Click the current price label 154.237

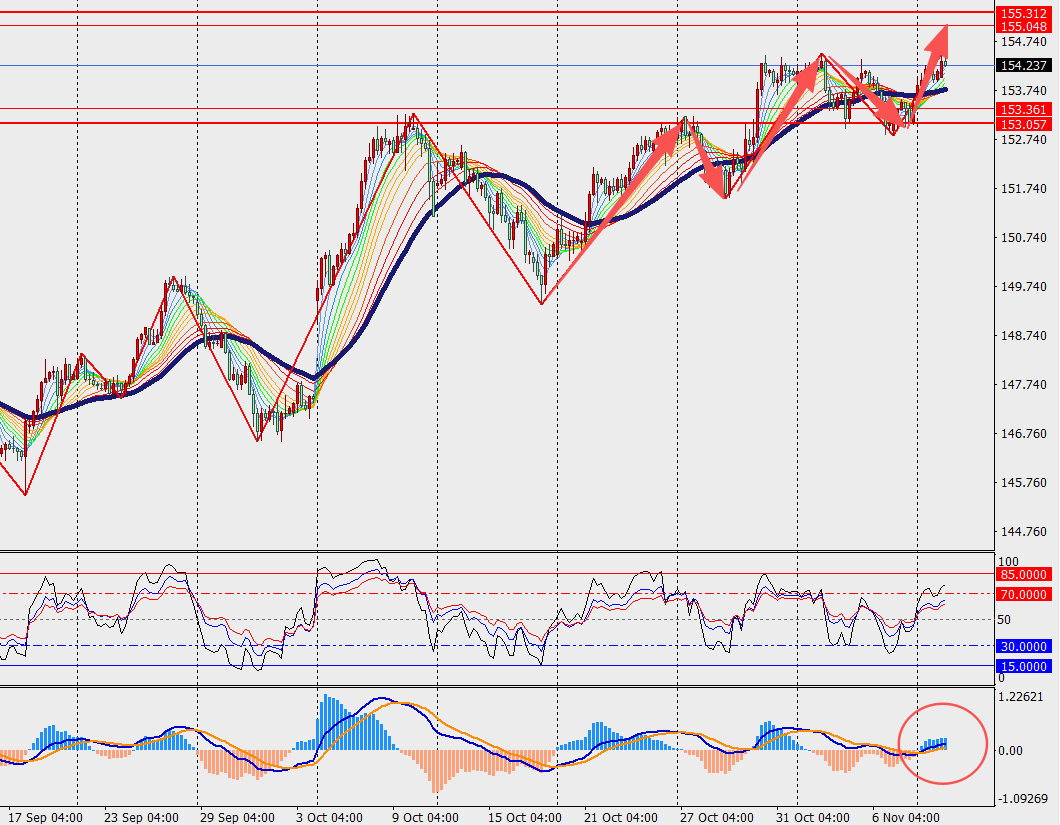1023,66
